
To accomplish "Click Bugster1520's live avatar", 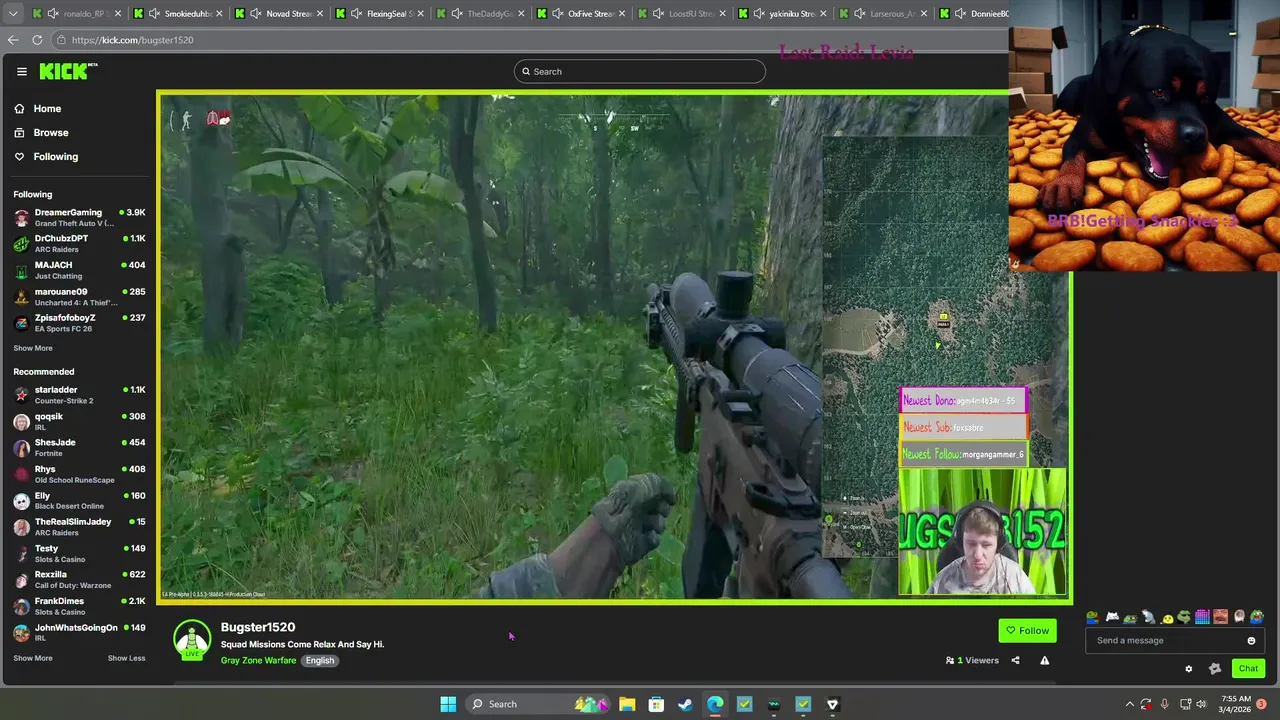I will pyautogui.click(x=192, y=640).
